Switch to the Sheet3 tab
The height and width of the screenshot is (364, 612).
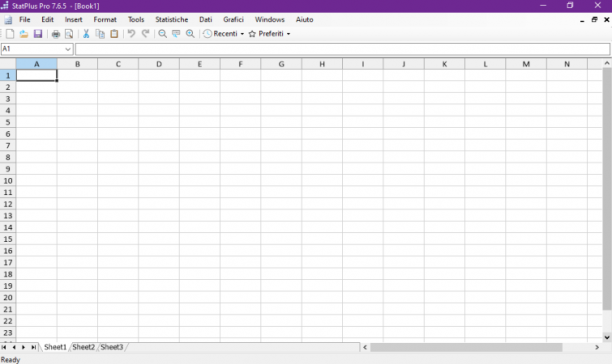tap(112, 347)
